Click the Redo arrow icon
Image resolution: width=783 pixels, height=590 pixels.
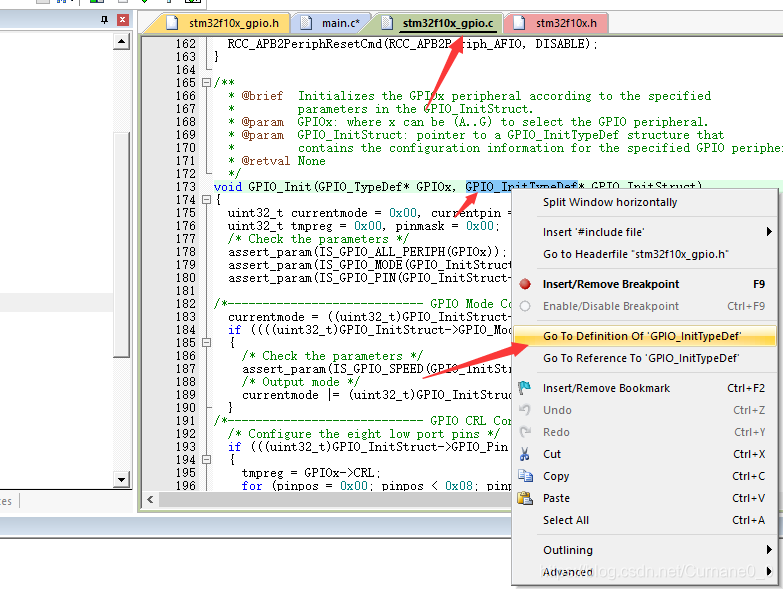pyautogui.click(x=525, y=432)
